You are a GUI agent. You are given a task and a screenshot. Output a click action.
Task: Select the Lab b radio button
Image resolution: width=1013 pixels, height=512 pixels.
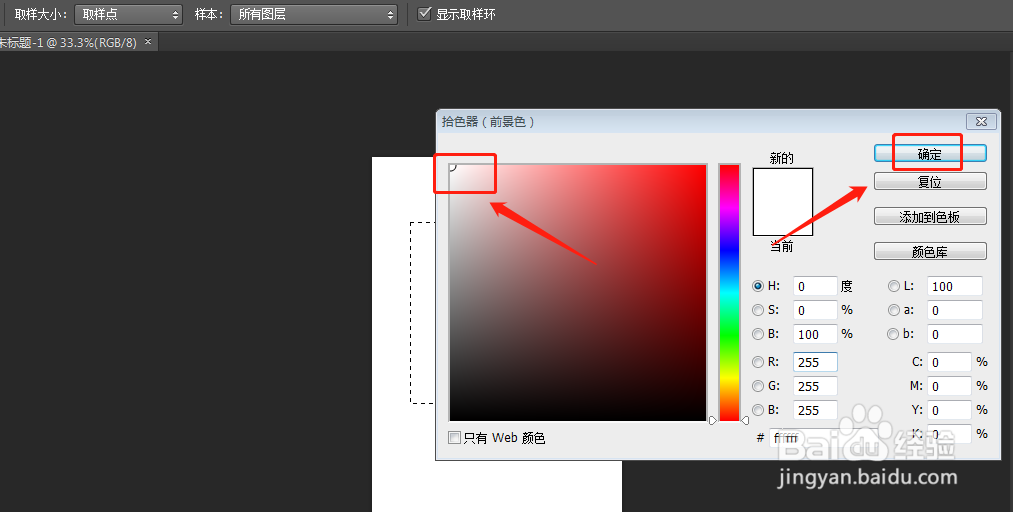tap(893, 334)
